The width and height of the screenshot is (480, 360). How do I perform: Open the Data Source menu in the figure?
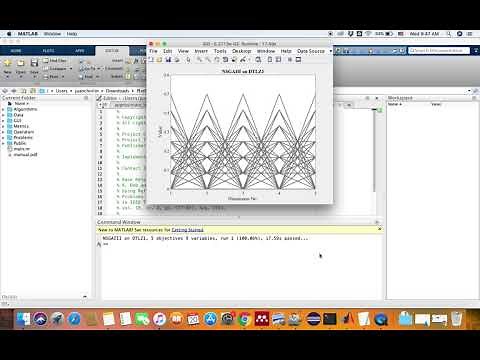(311, 51)
